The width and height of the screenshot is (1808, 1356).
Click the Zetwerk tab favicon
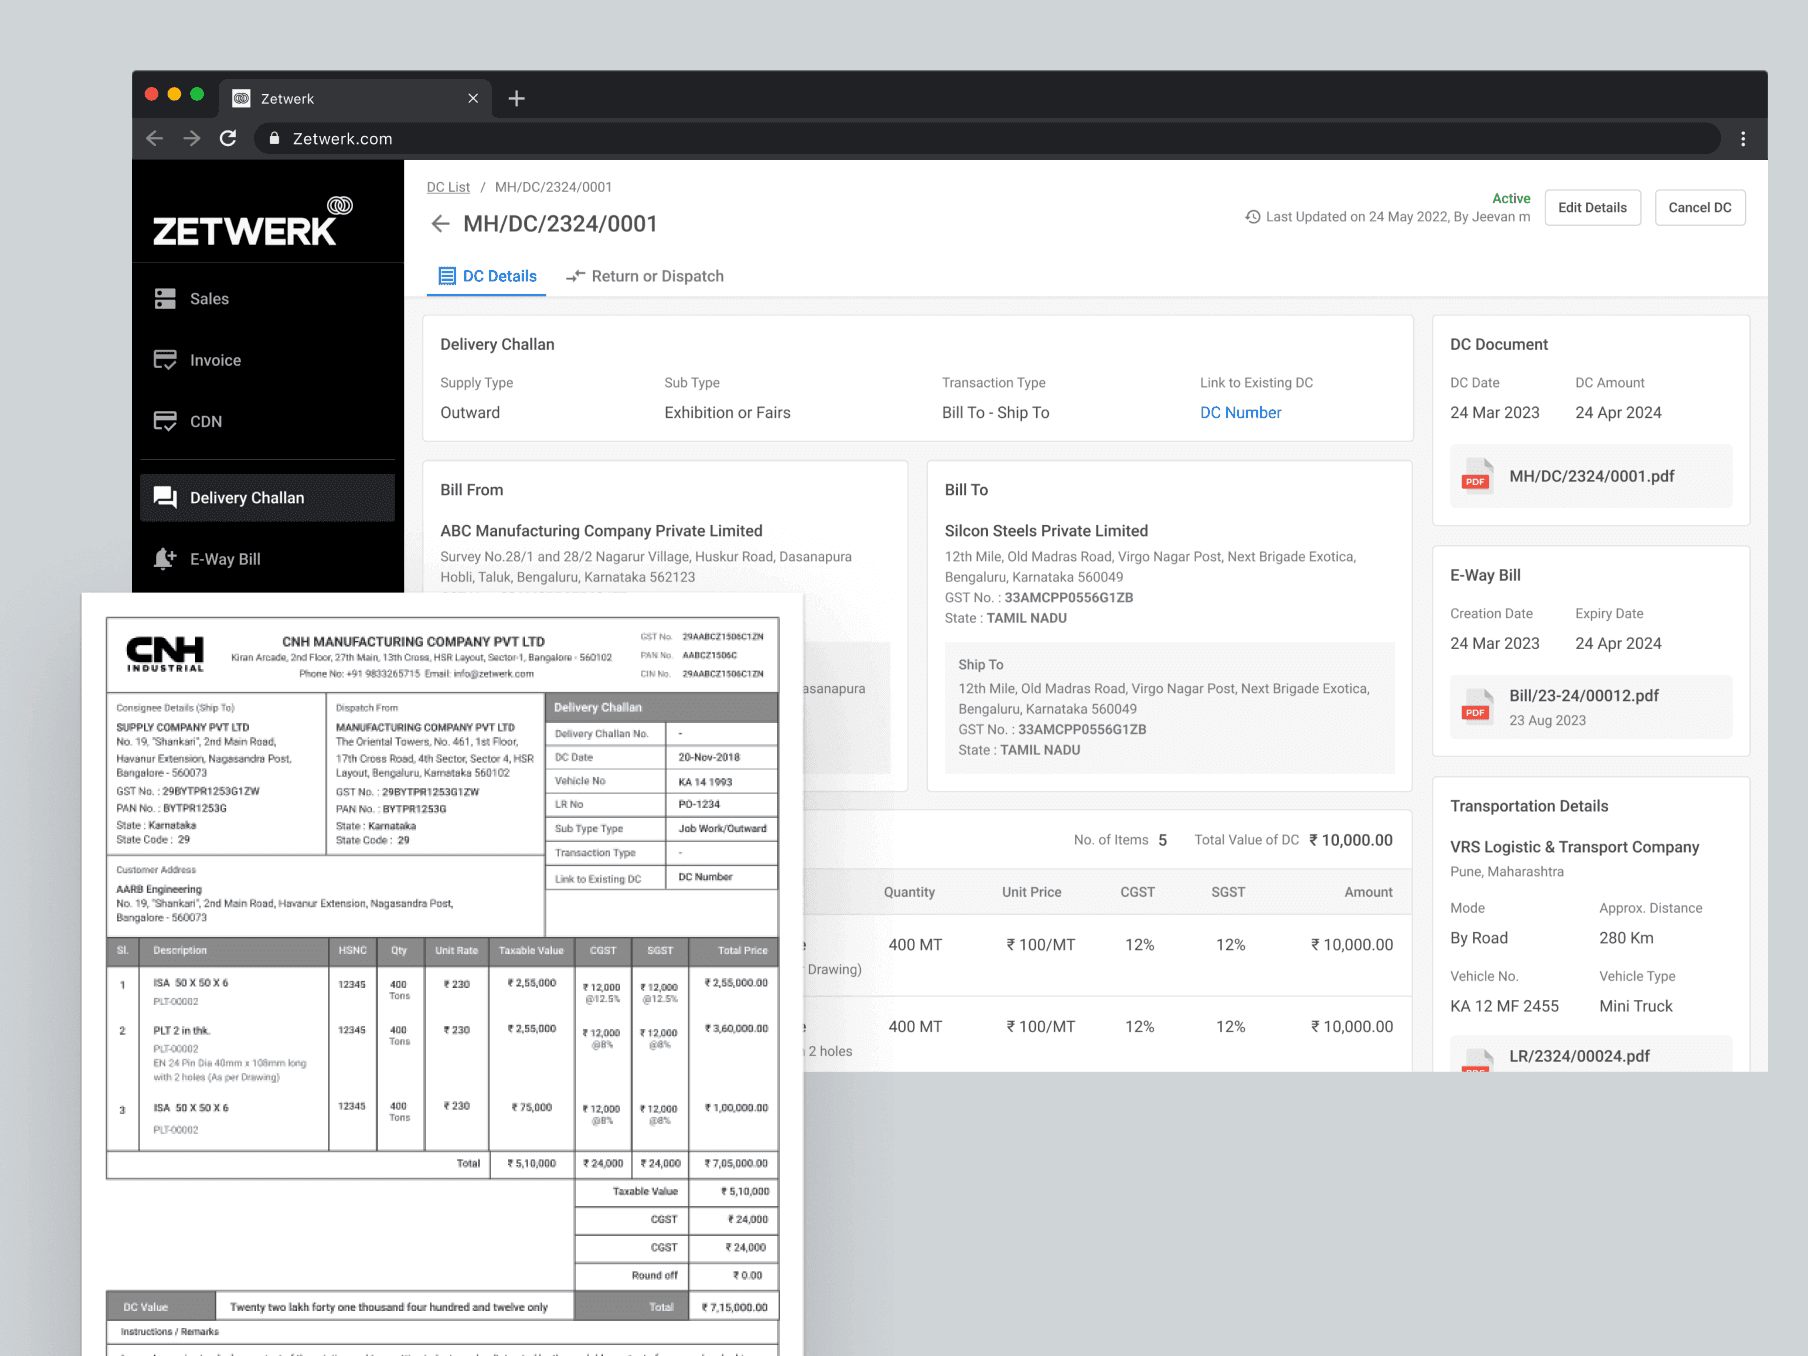tap(241, 98)
